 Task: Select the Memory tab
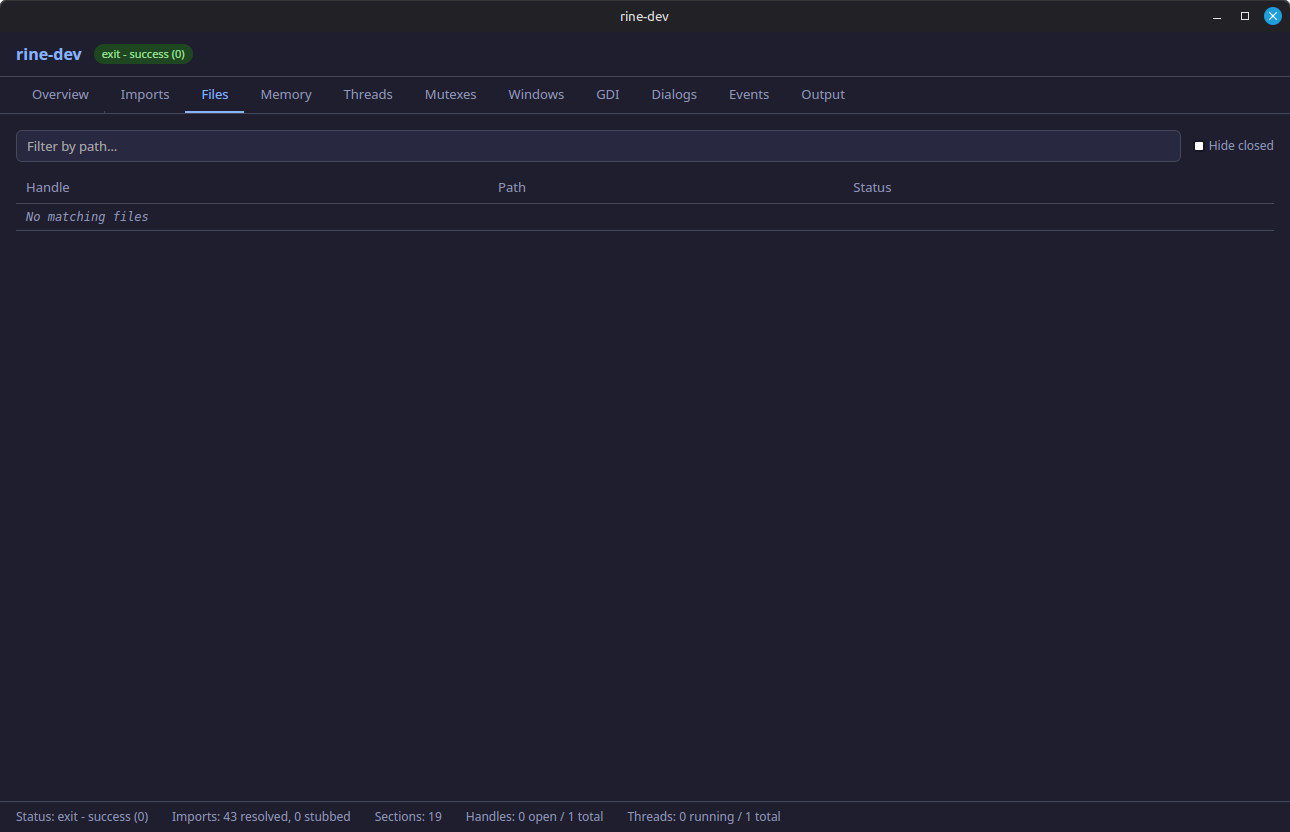(285, 94)
